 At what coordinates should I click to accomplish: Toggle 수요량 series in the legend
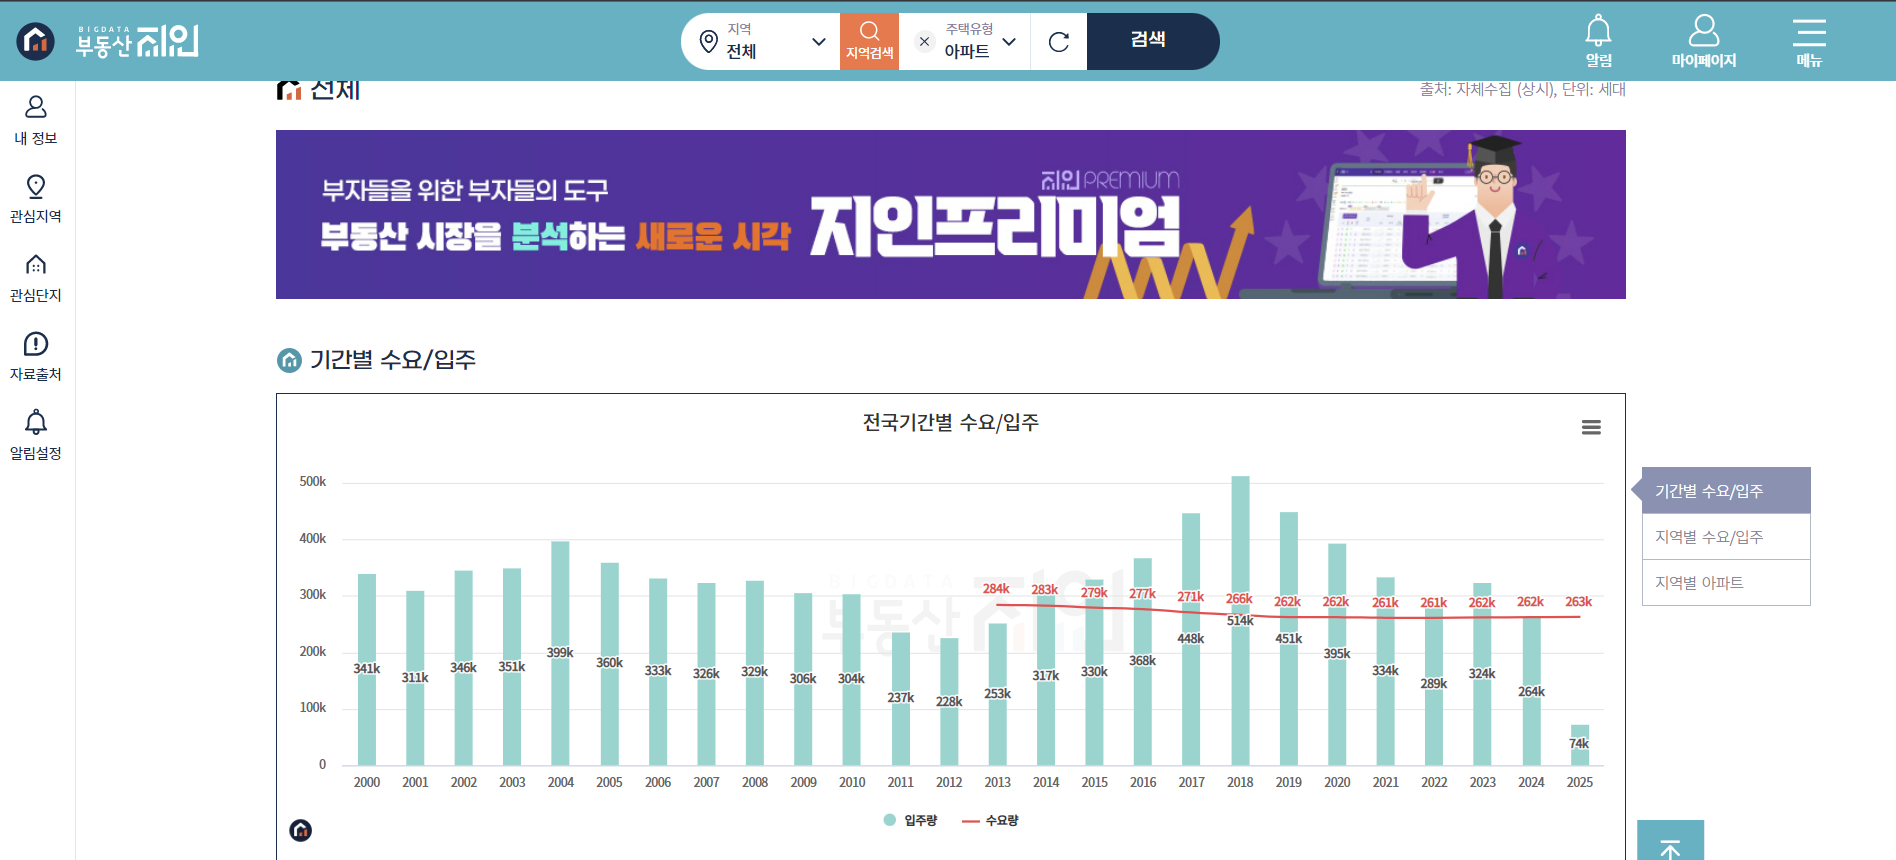click(x=990, y=820)
